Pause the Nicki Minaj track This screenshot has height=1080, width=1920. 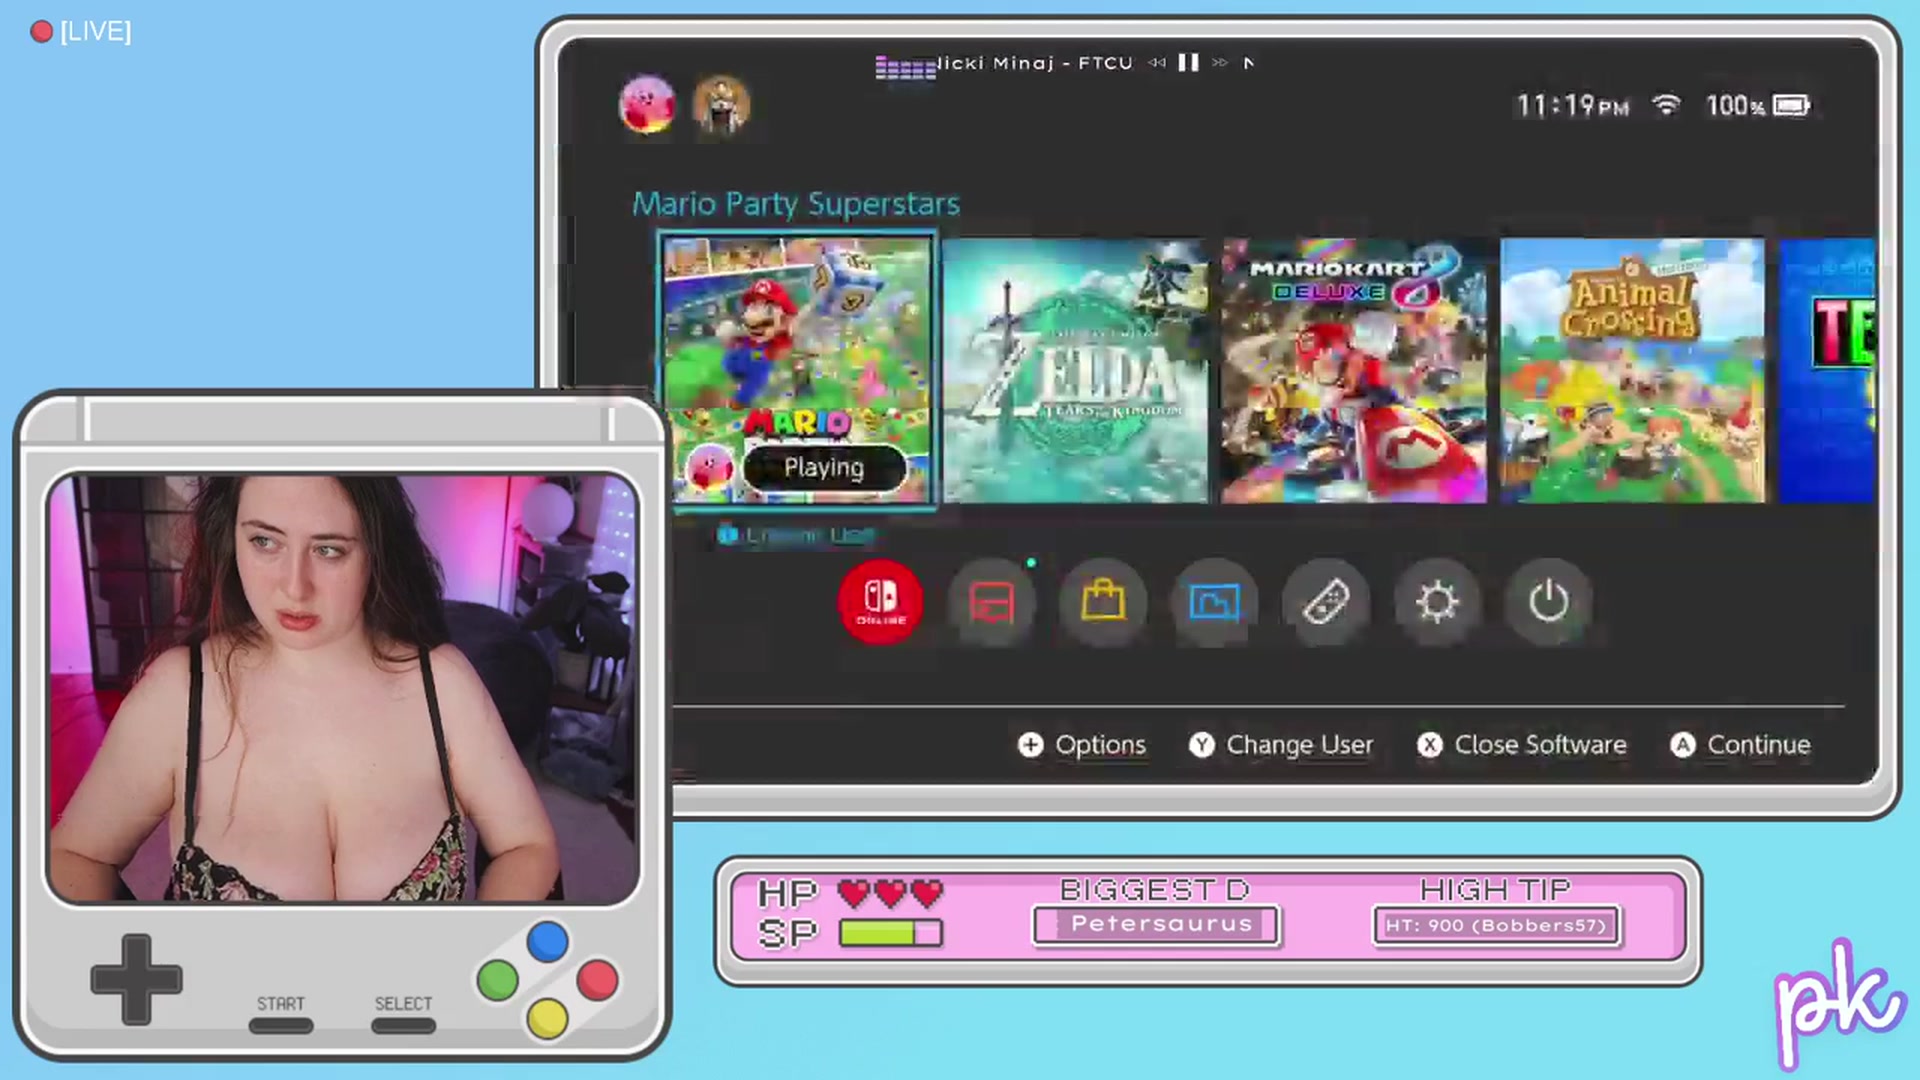click(x=1188, y=62)
